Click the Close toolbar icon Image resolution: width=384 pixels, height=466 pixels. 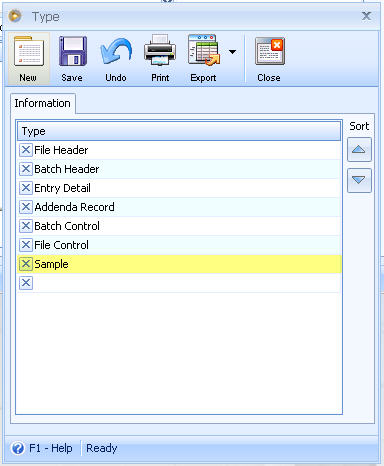click(269, 58)
